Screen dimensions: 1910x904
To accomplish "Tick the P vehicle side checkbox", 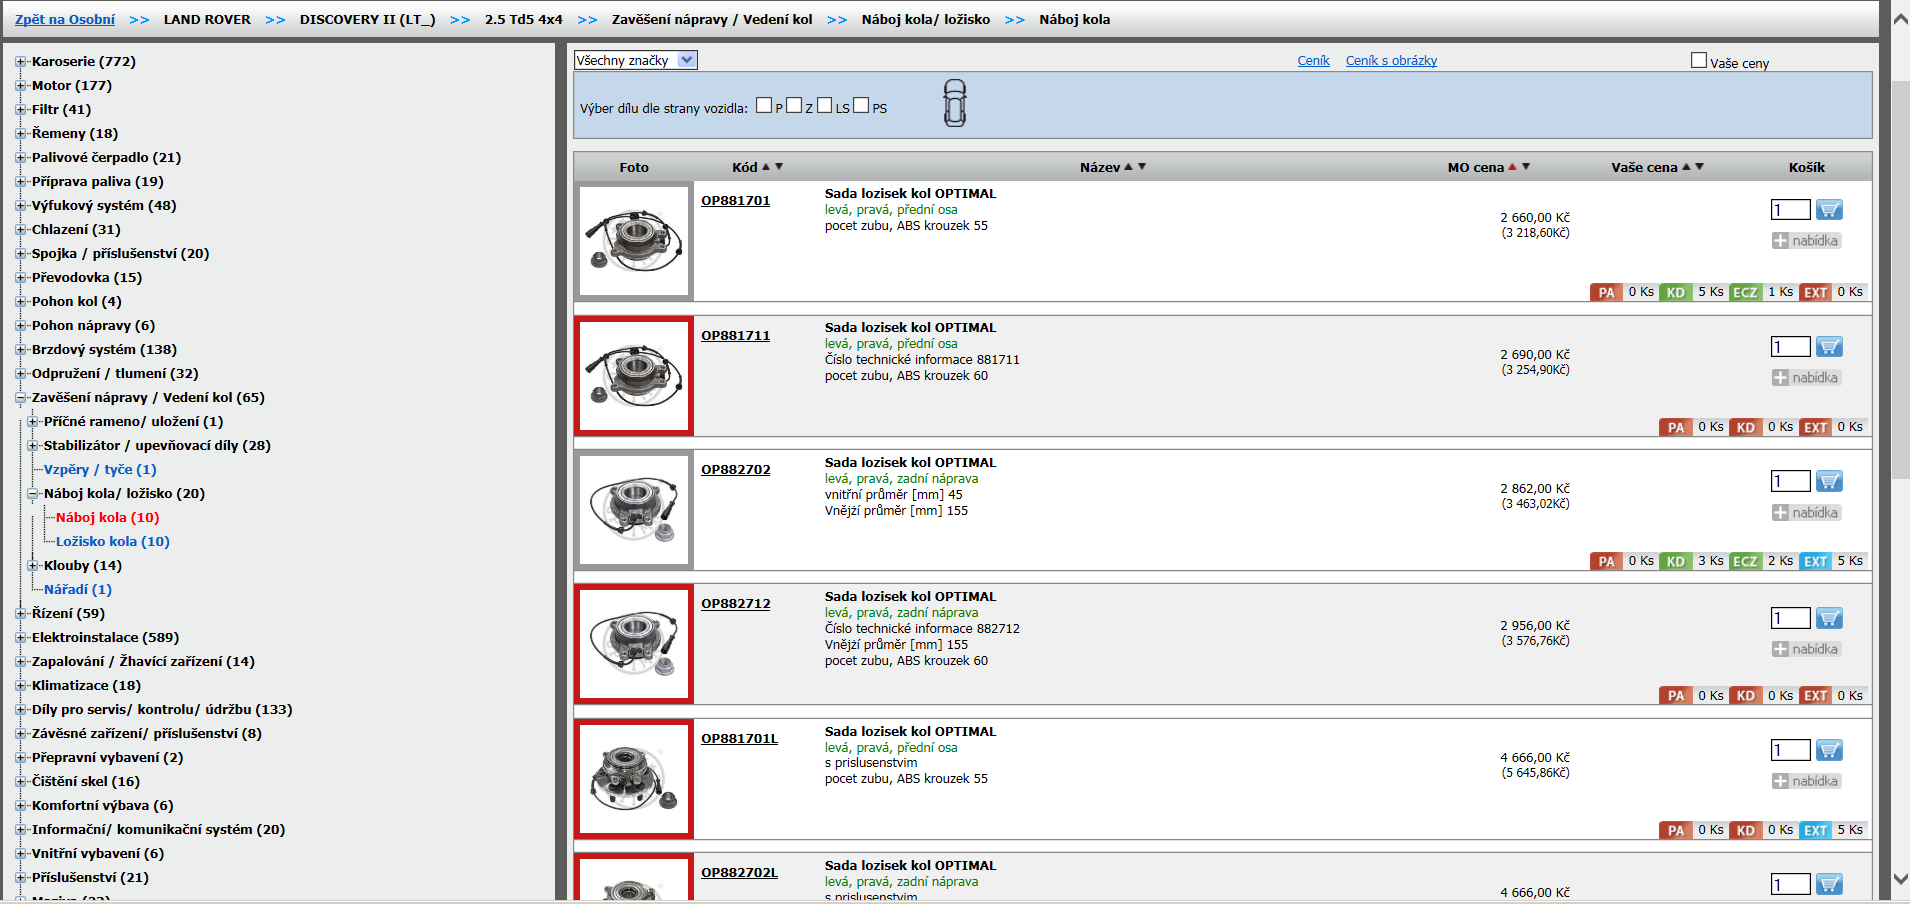I will [x=764, y=106].
